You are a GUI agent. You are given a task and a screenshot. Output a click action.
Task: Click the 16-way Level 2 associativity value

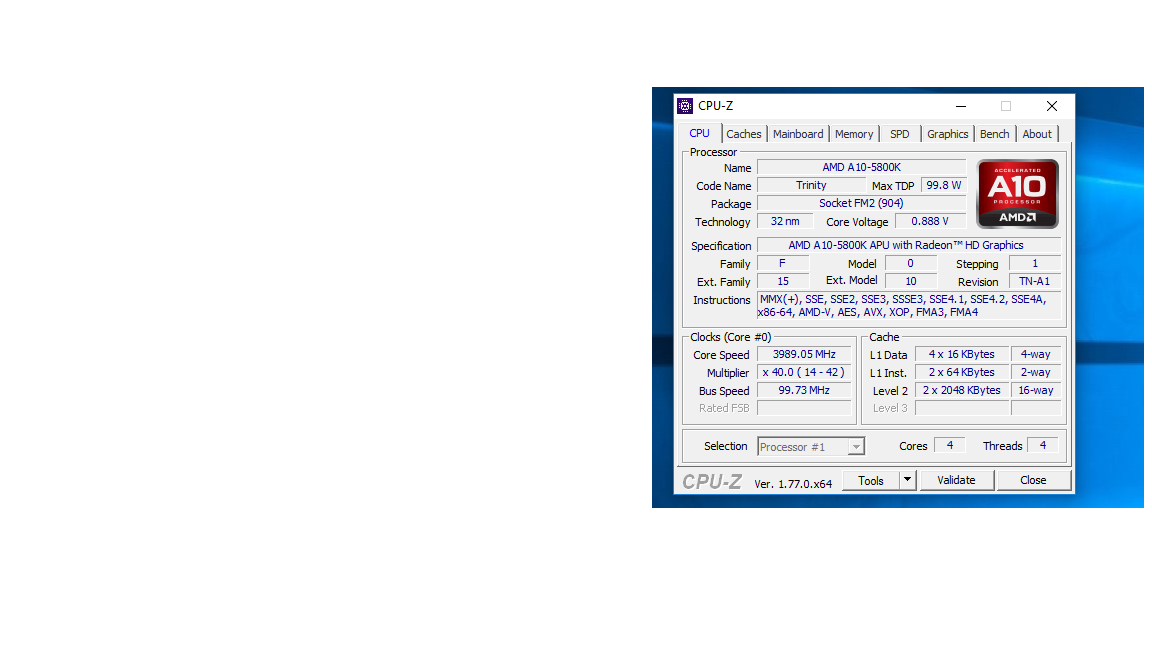(1036, 391)
